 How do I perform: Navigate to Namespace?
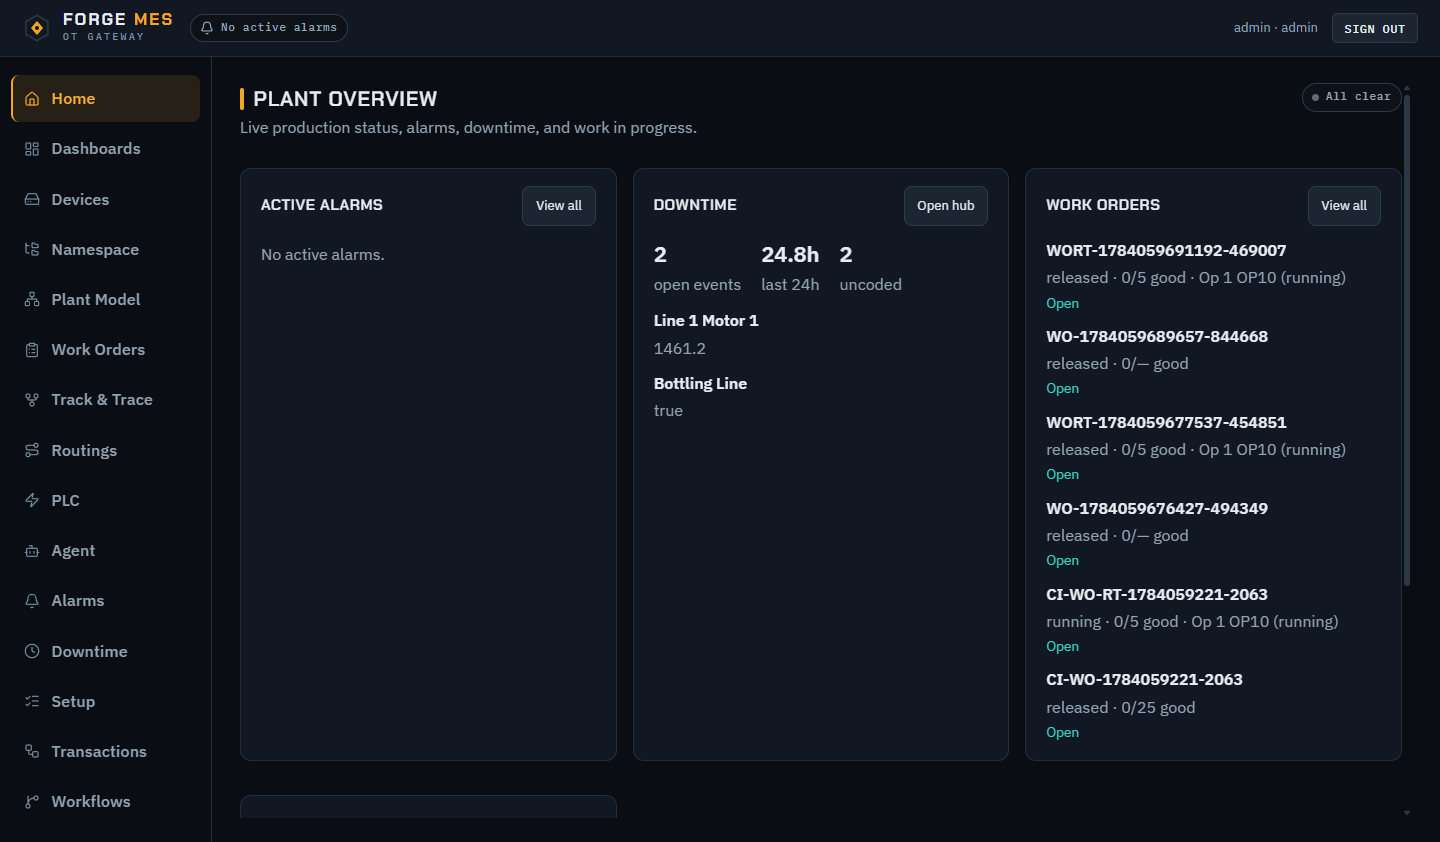[106, 250]
